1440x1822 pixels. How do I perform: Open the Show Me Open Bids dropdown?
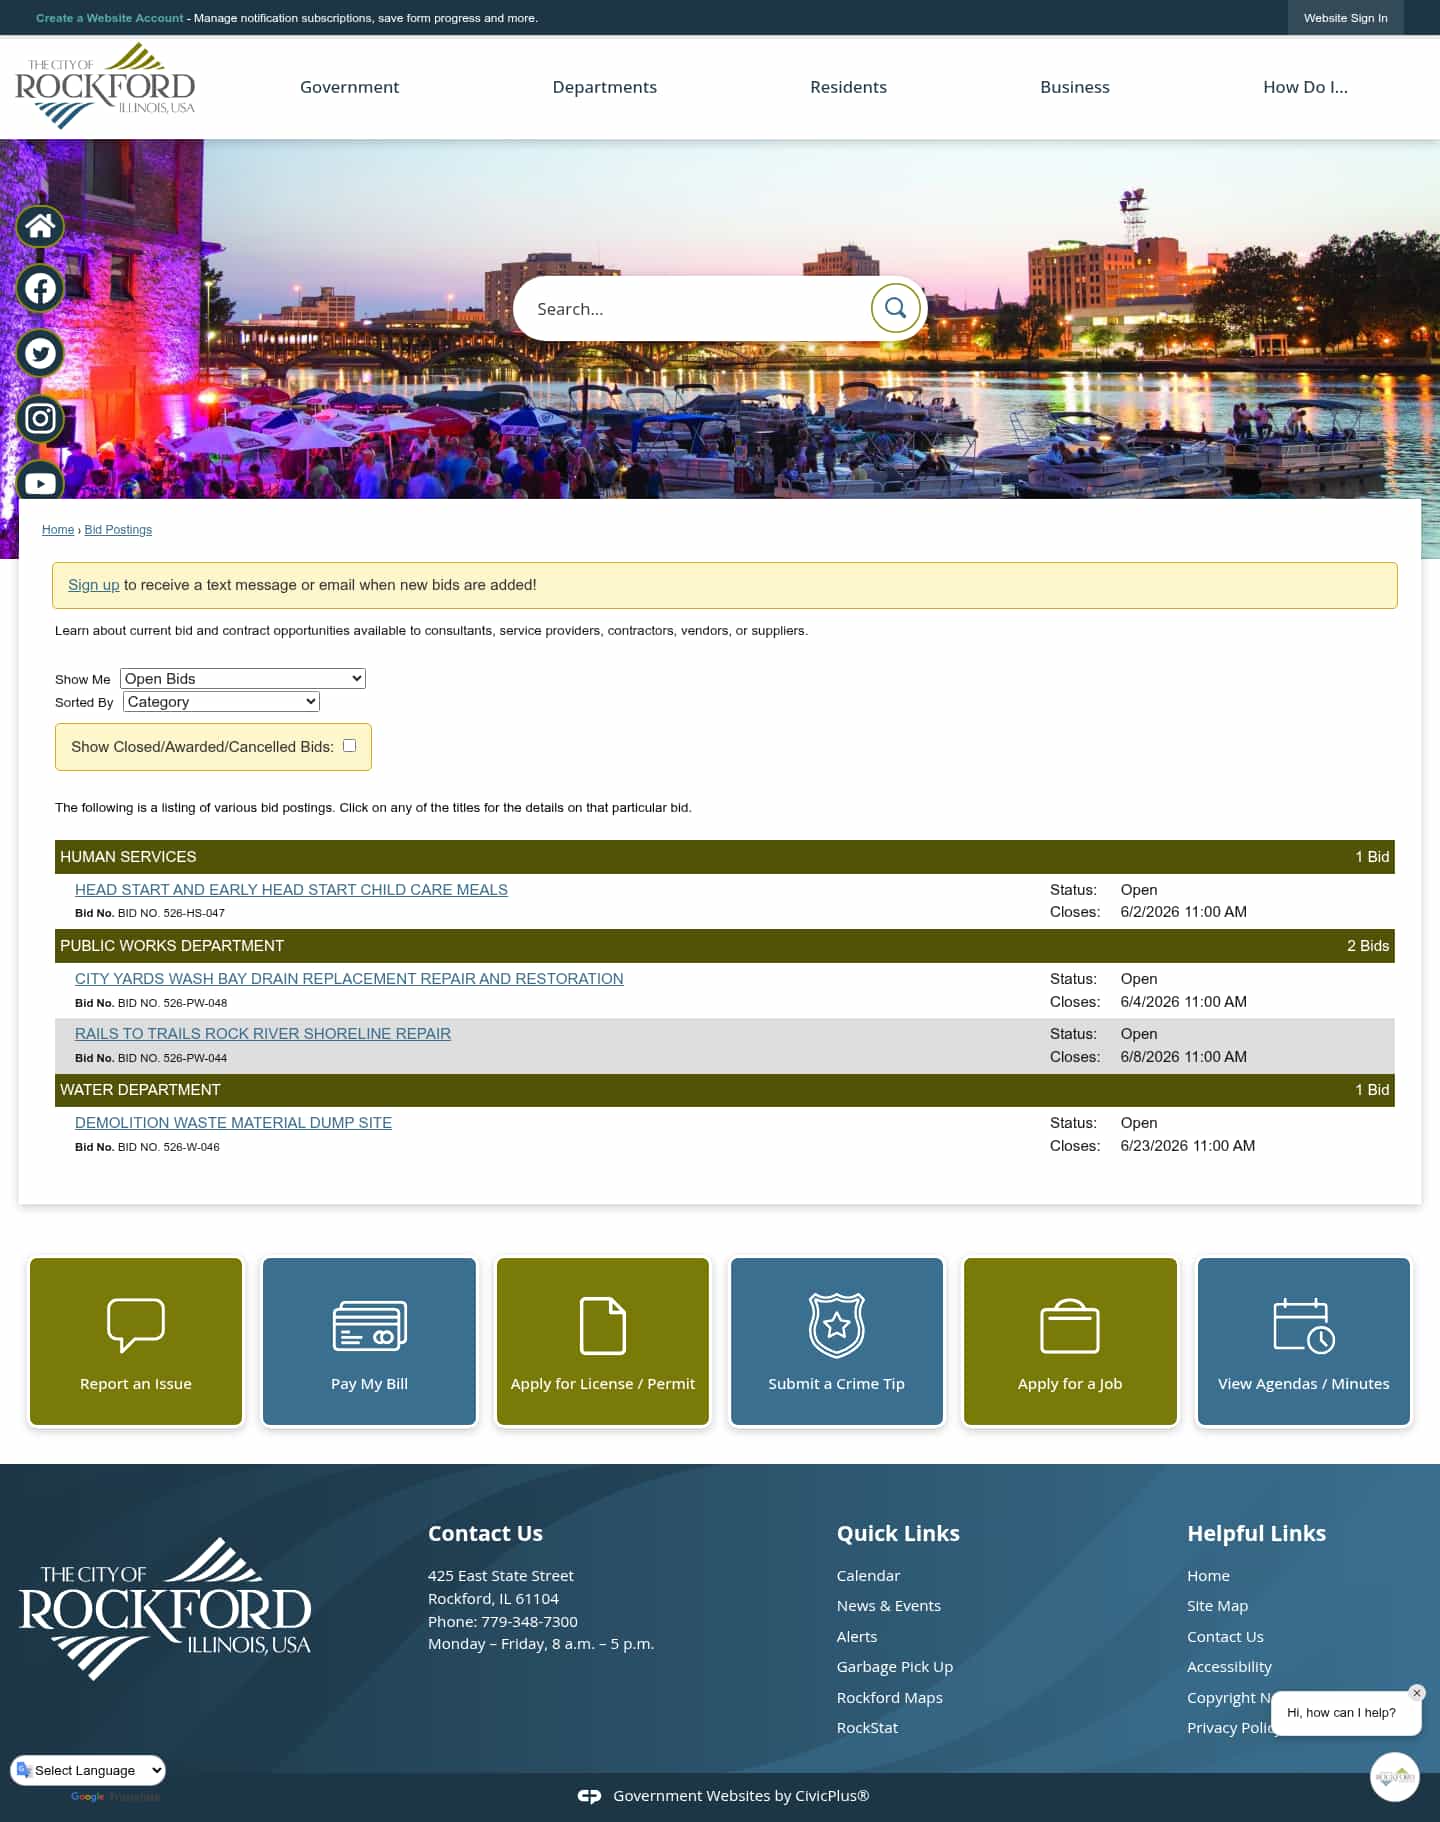243,679
